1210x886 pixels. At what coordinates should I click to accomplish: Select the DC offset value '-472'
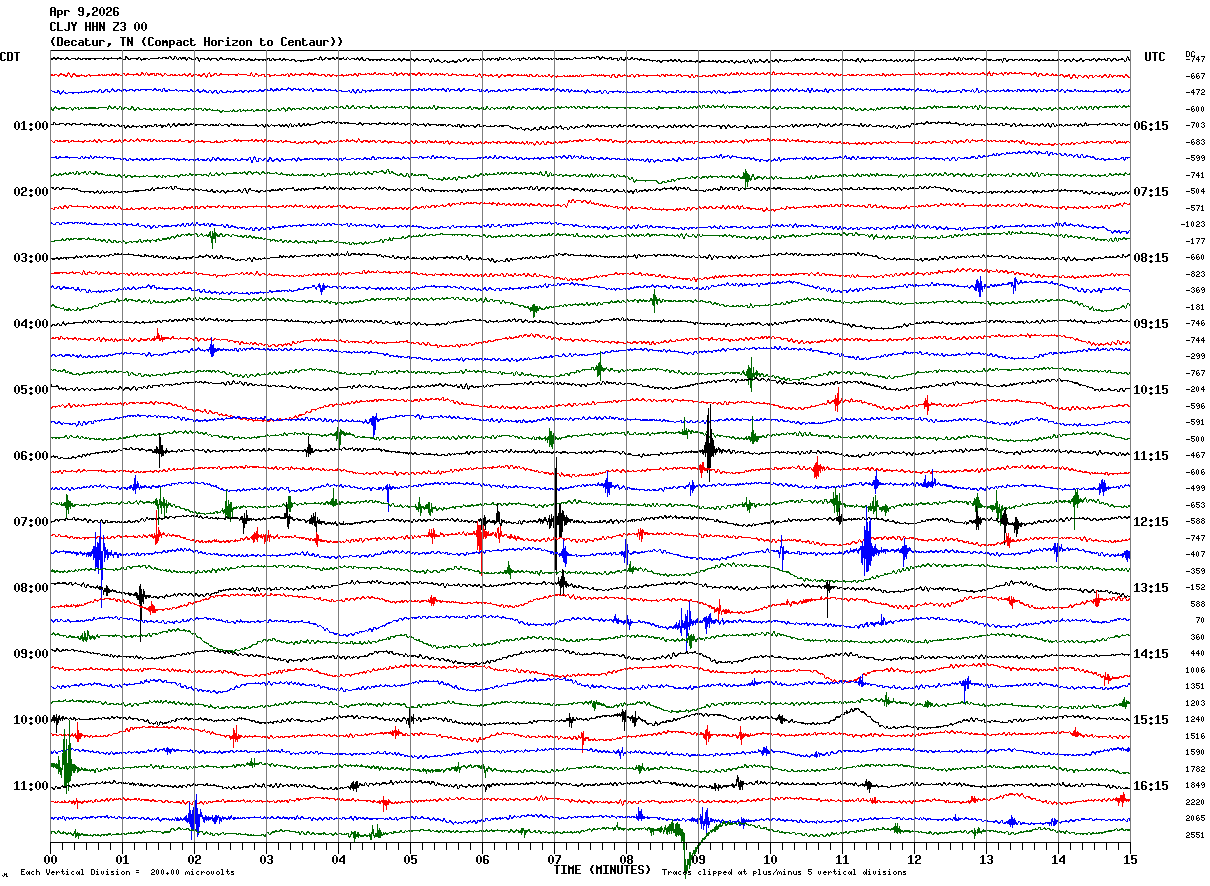1196,93
